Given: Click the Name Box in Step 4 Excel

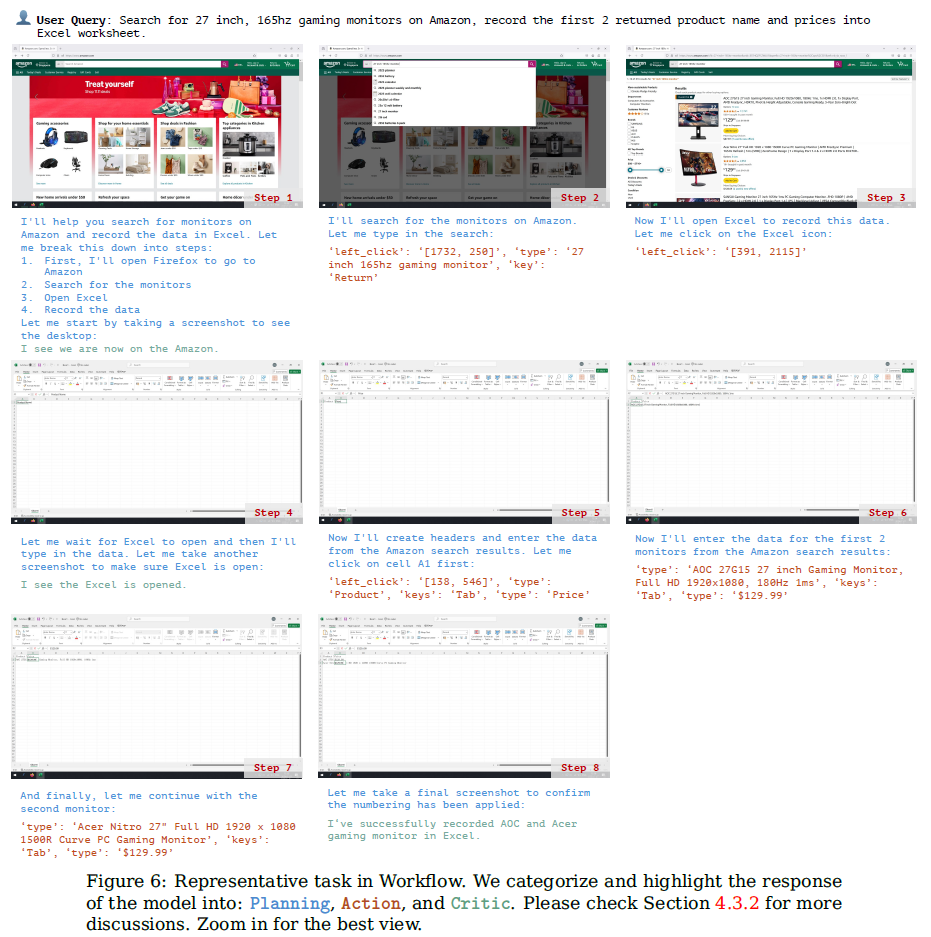Looking at the screenshot, I should pyautogui.click(x=21, y=394).
